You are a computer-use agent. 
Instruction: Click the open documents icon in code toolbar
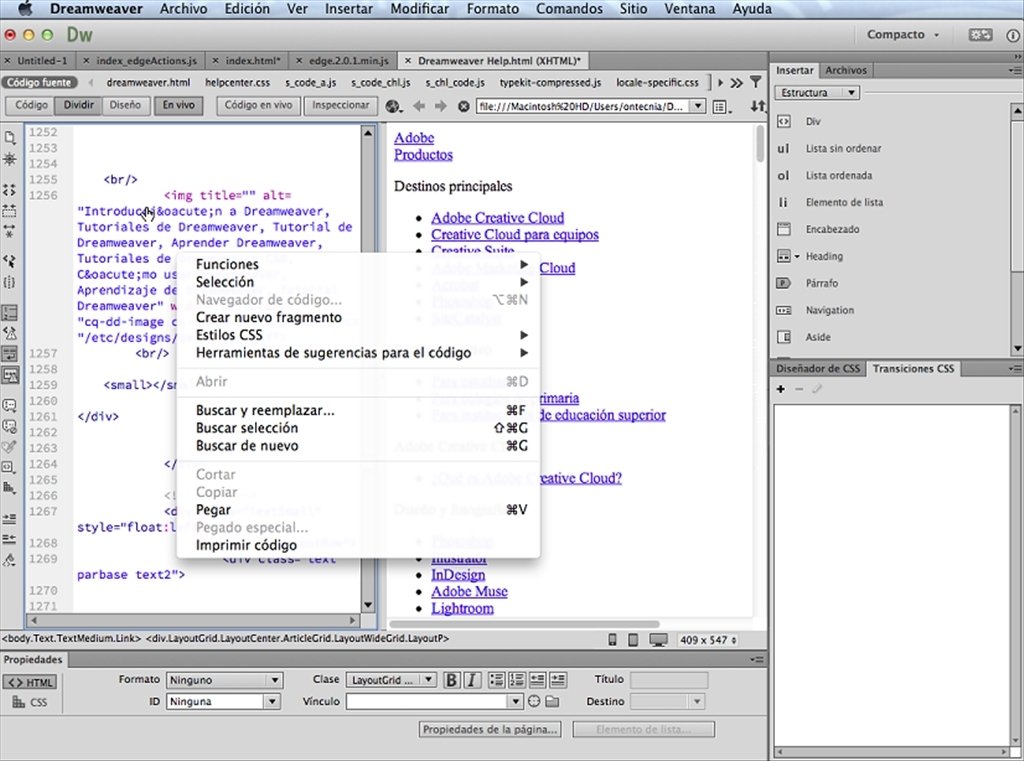point(10,137)
